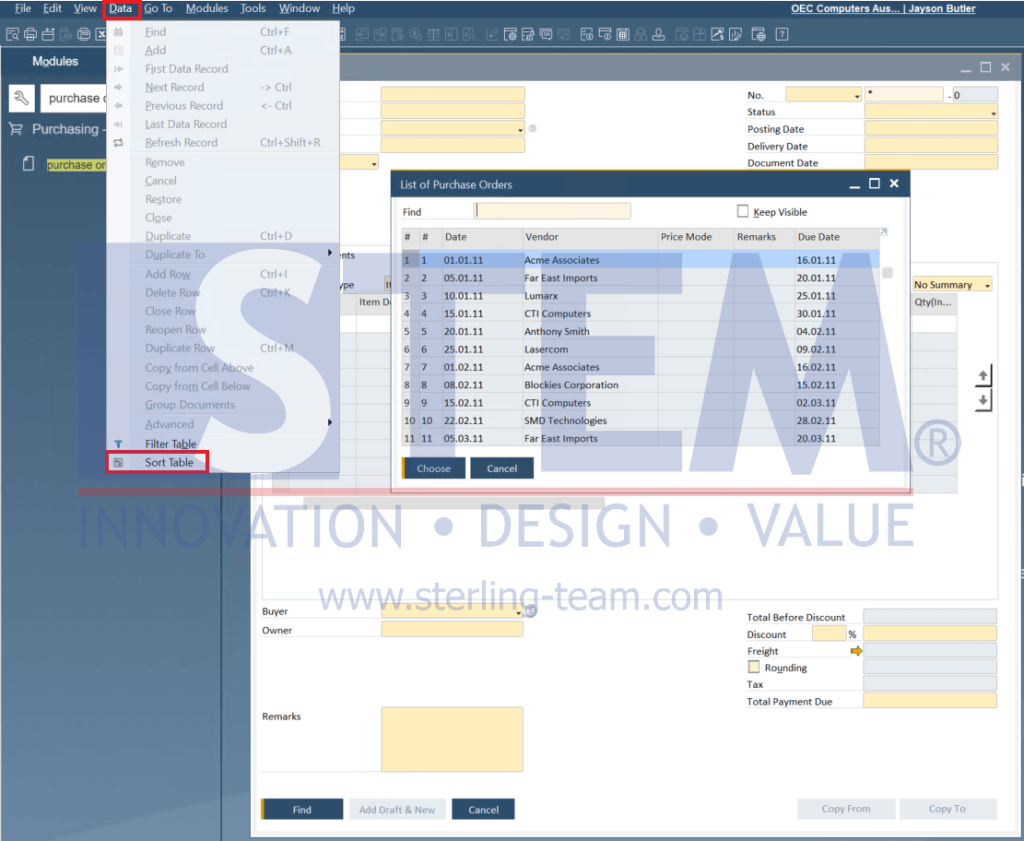This screenshot has height=841, width=1024.
Task: Open the Modules menu
Action: click(207, 8)
